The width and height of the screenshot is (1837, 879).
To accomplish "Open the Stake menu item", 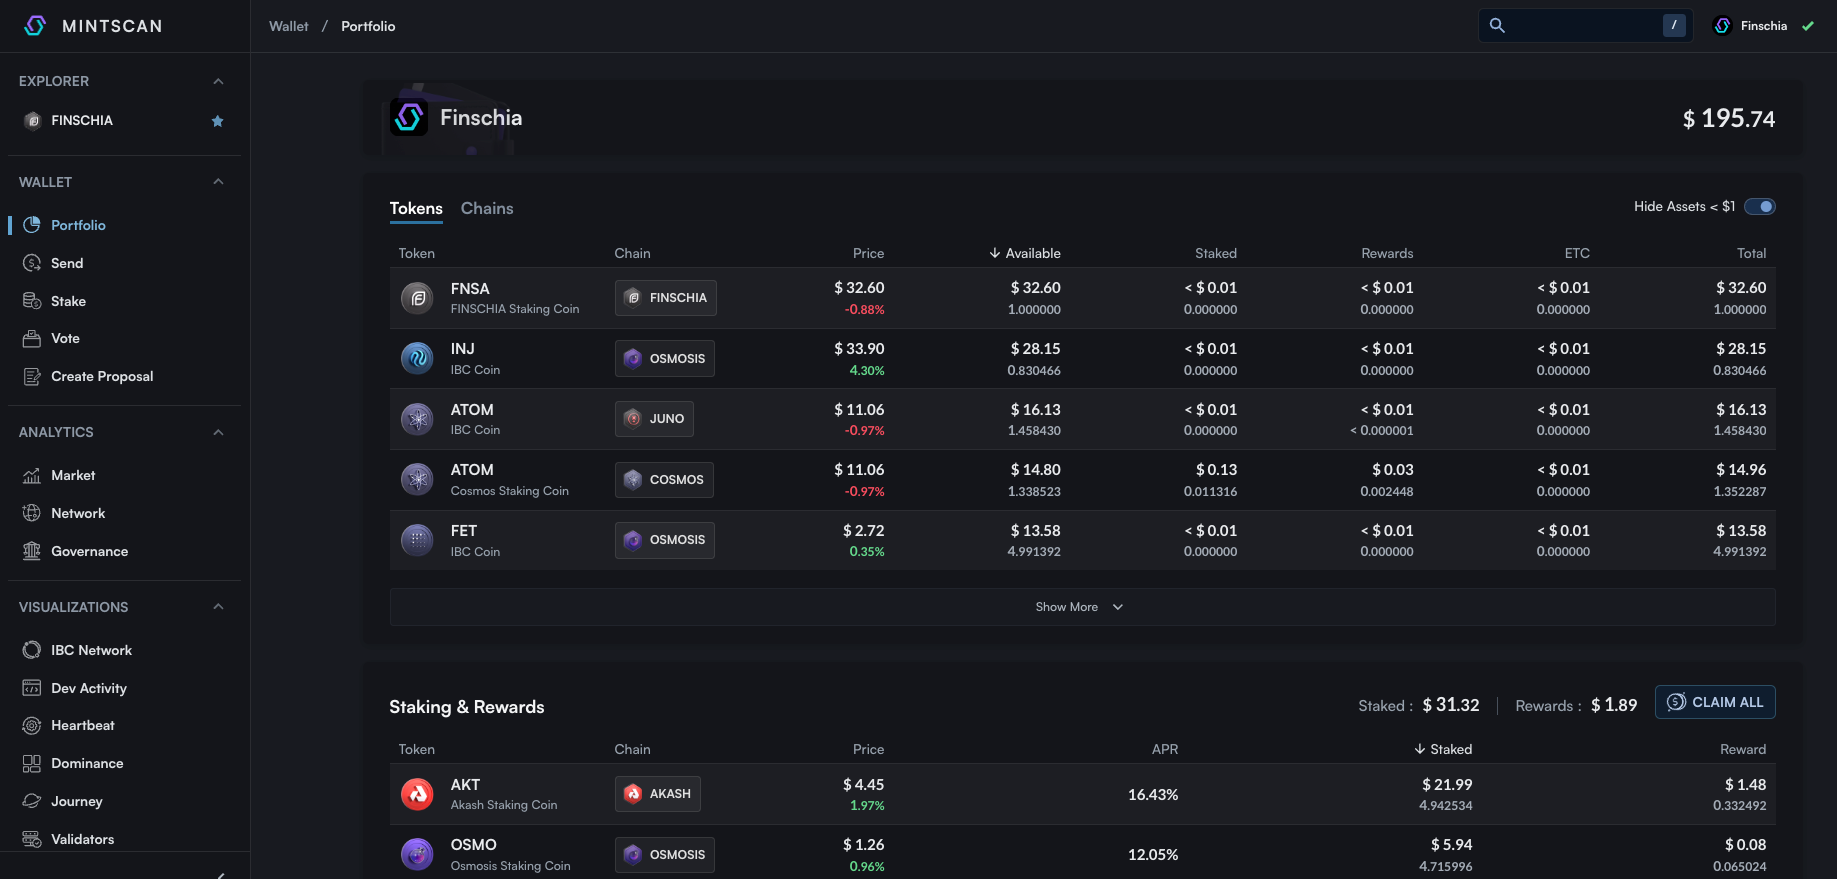I will 68,301.
